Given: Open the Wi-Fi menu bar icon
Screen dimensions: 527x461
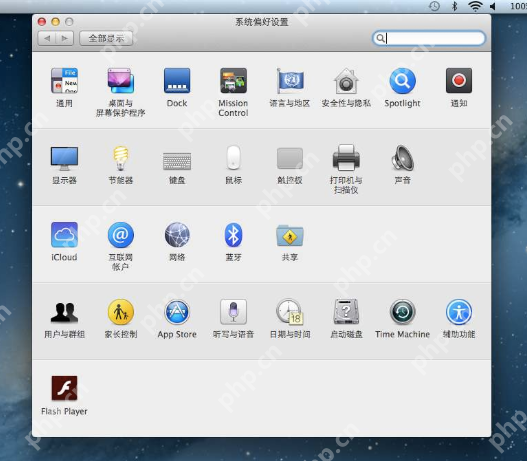Looking at the screenshot, I should pyautogui.click(x=475, y=6).
